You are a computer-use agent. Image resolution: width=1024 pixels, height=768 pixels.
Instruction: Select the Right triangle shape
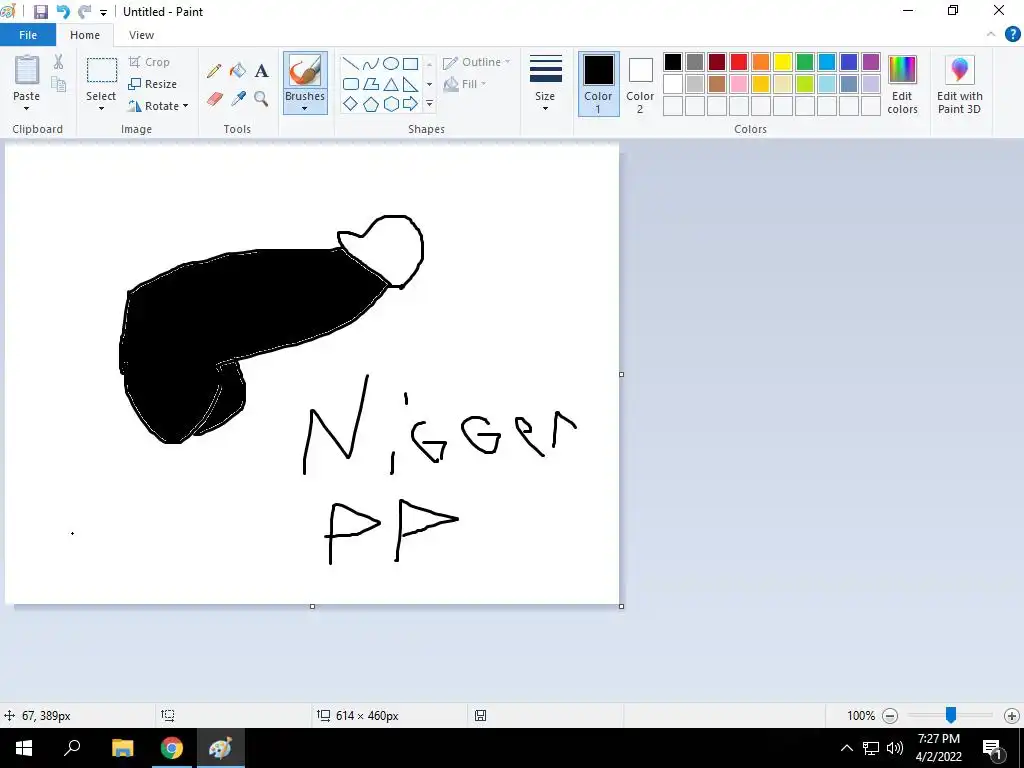tap(411, 84)
